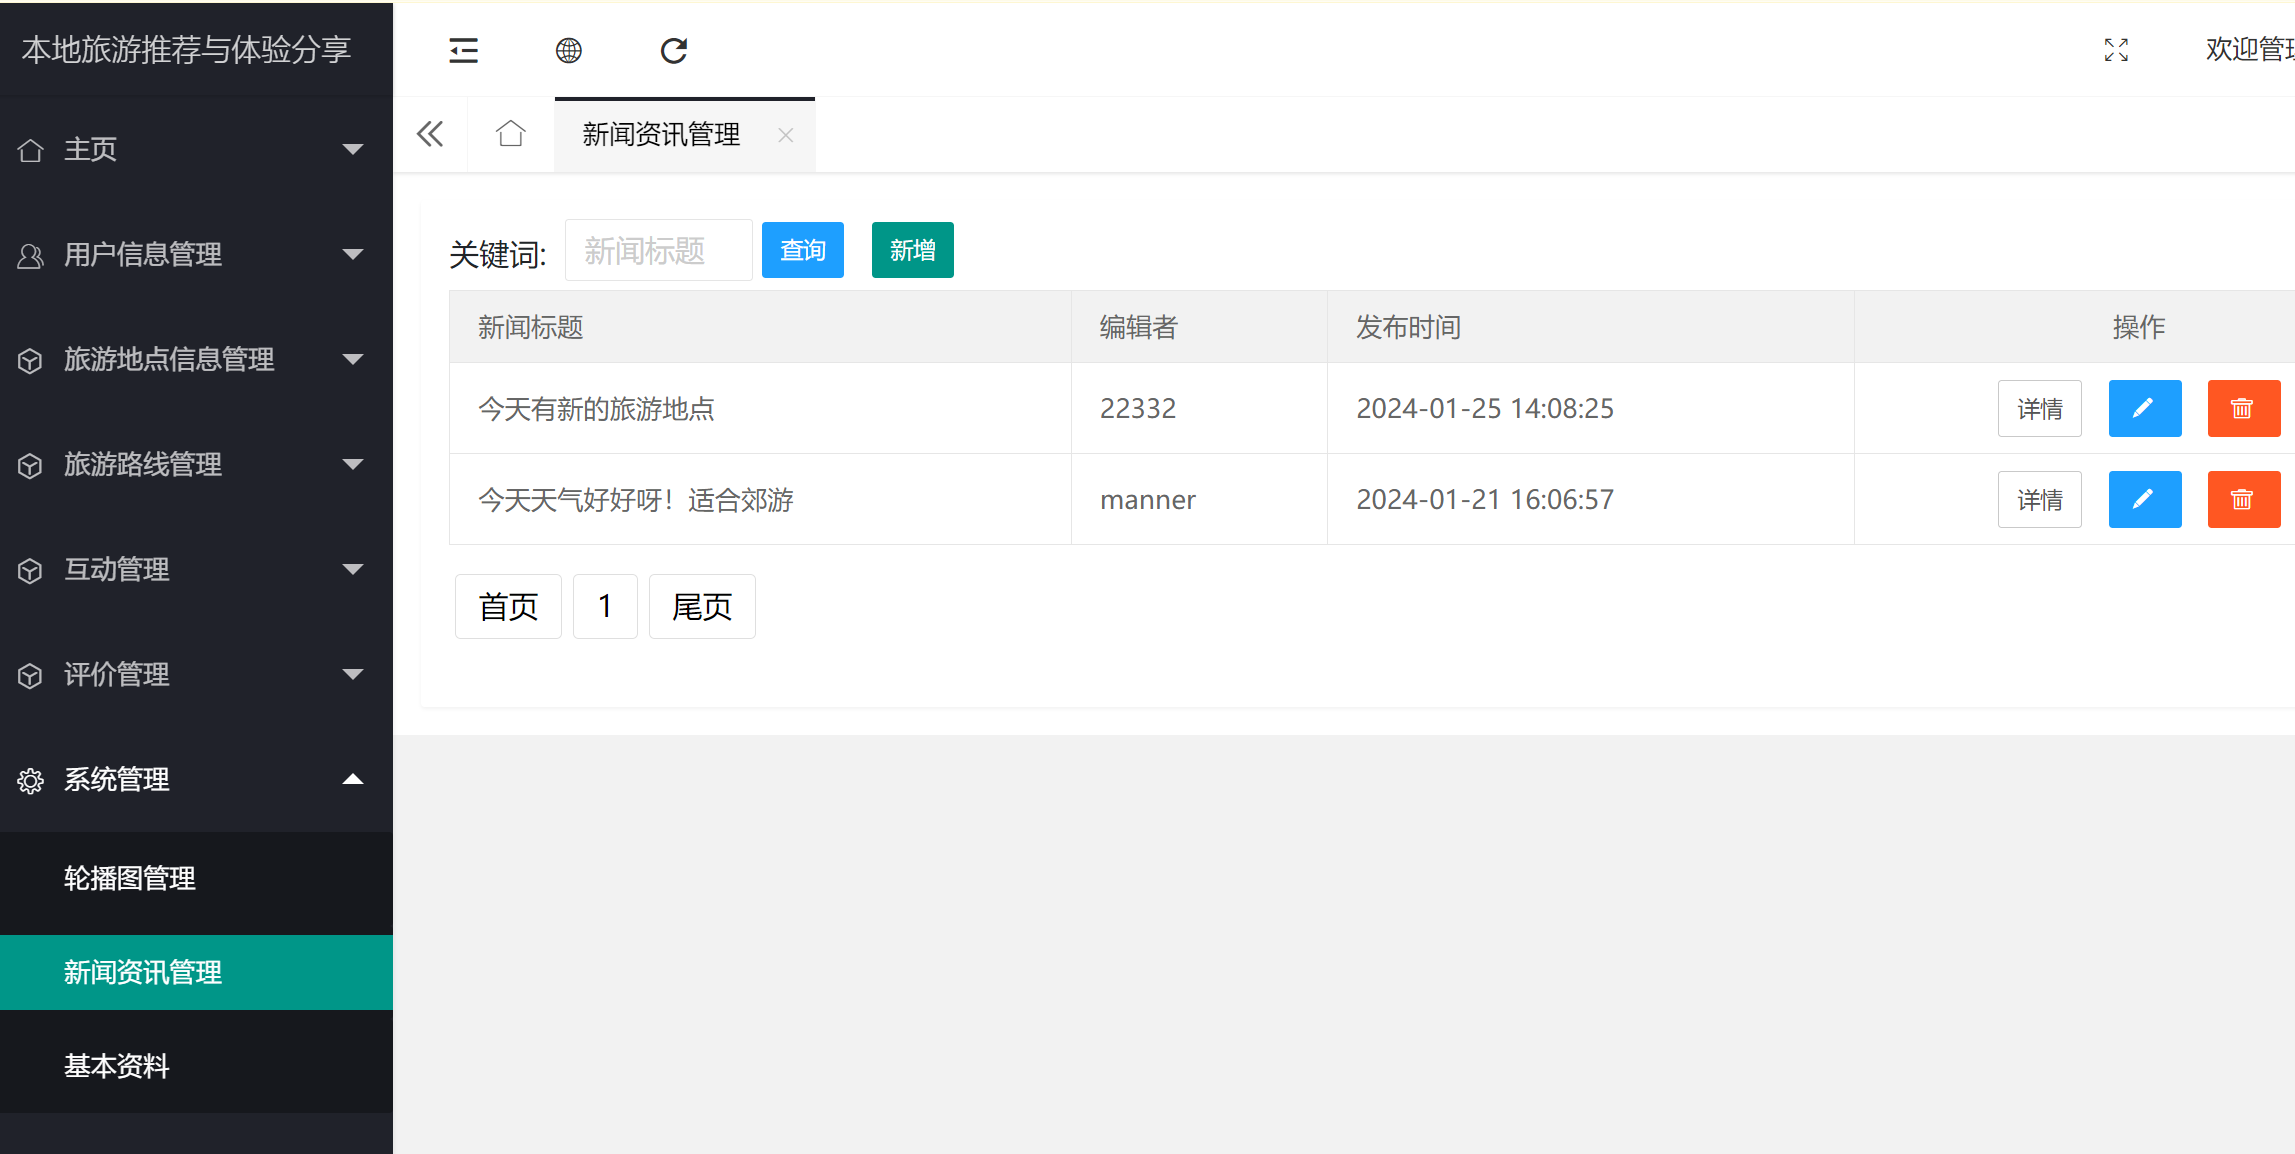Expand the 旅游地点信息管理 section
Image resolution: width=2295 pixels, height=1154 pixels.
352,359
